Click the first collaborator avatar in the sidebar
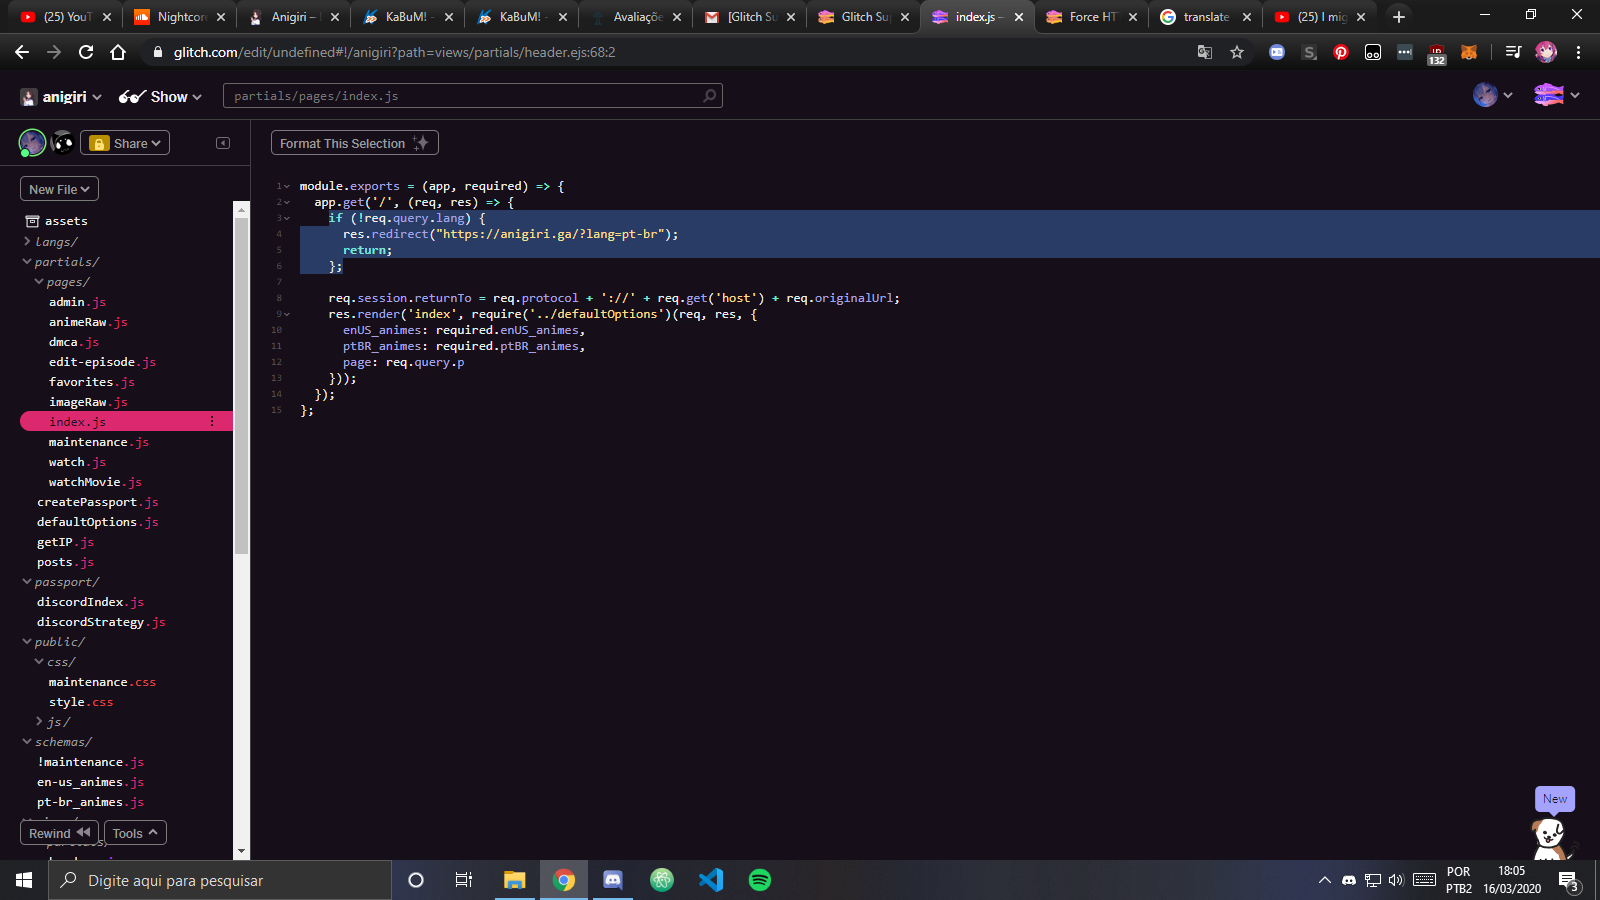The image size is (1600, 900). coord(32,143)
